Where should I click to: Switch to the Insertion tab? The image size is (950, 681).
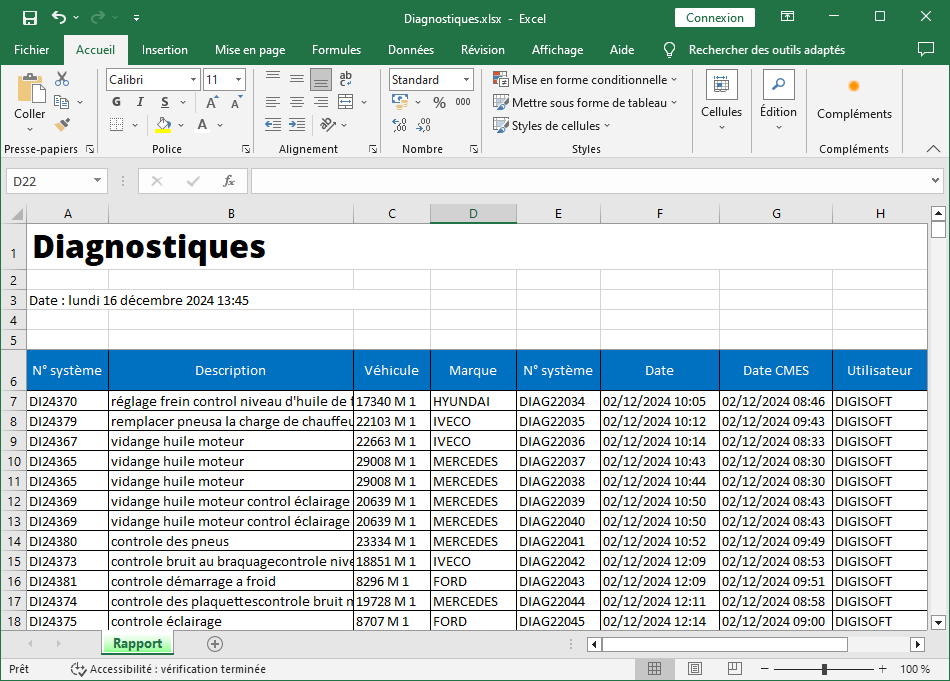pos(165,50)
